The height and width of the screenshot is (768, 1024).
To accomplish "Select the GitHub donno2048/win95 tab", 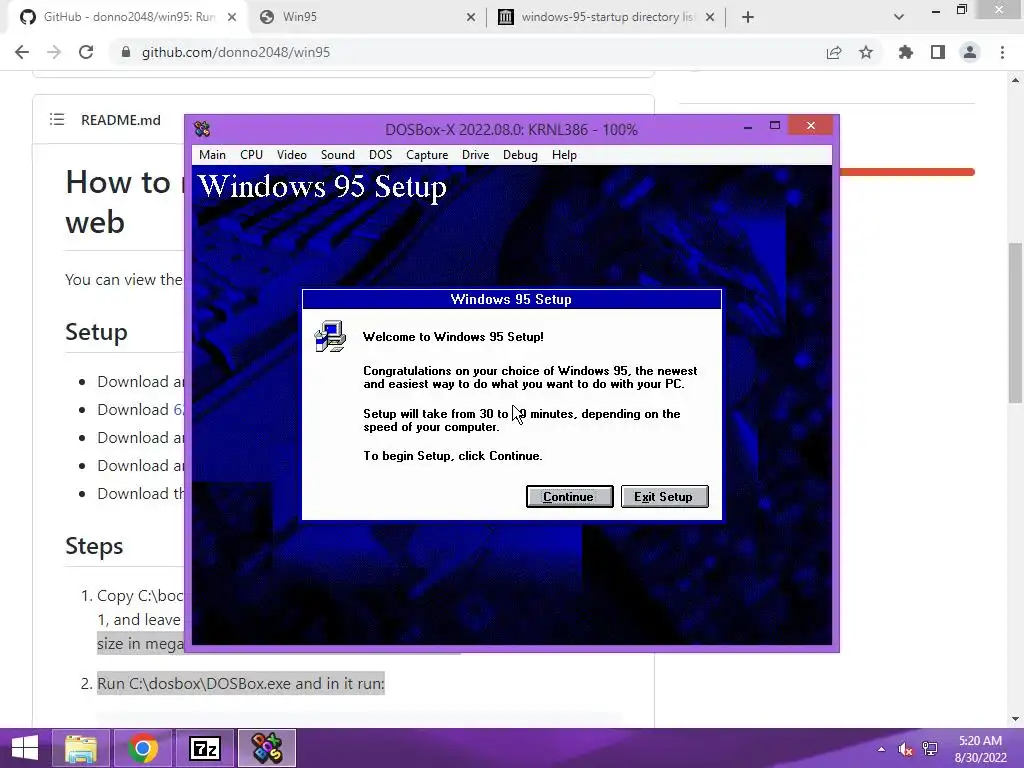I will point(129,17).
